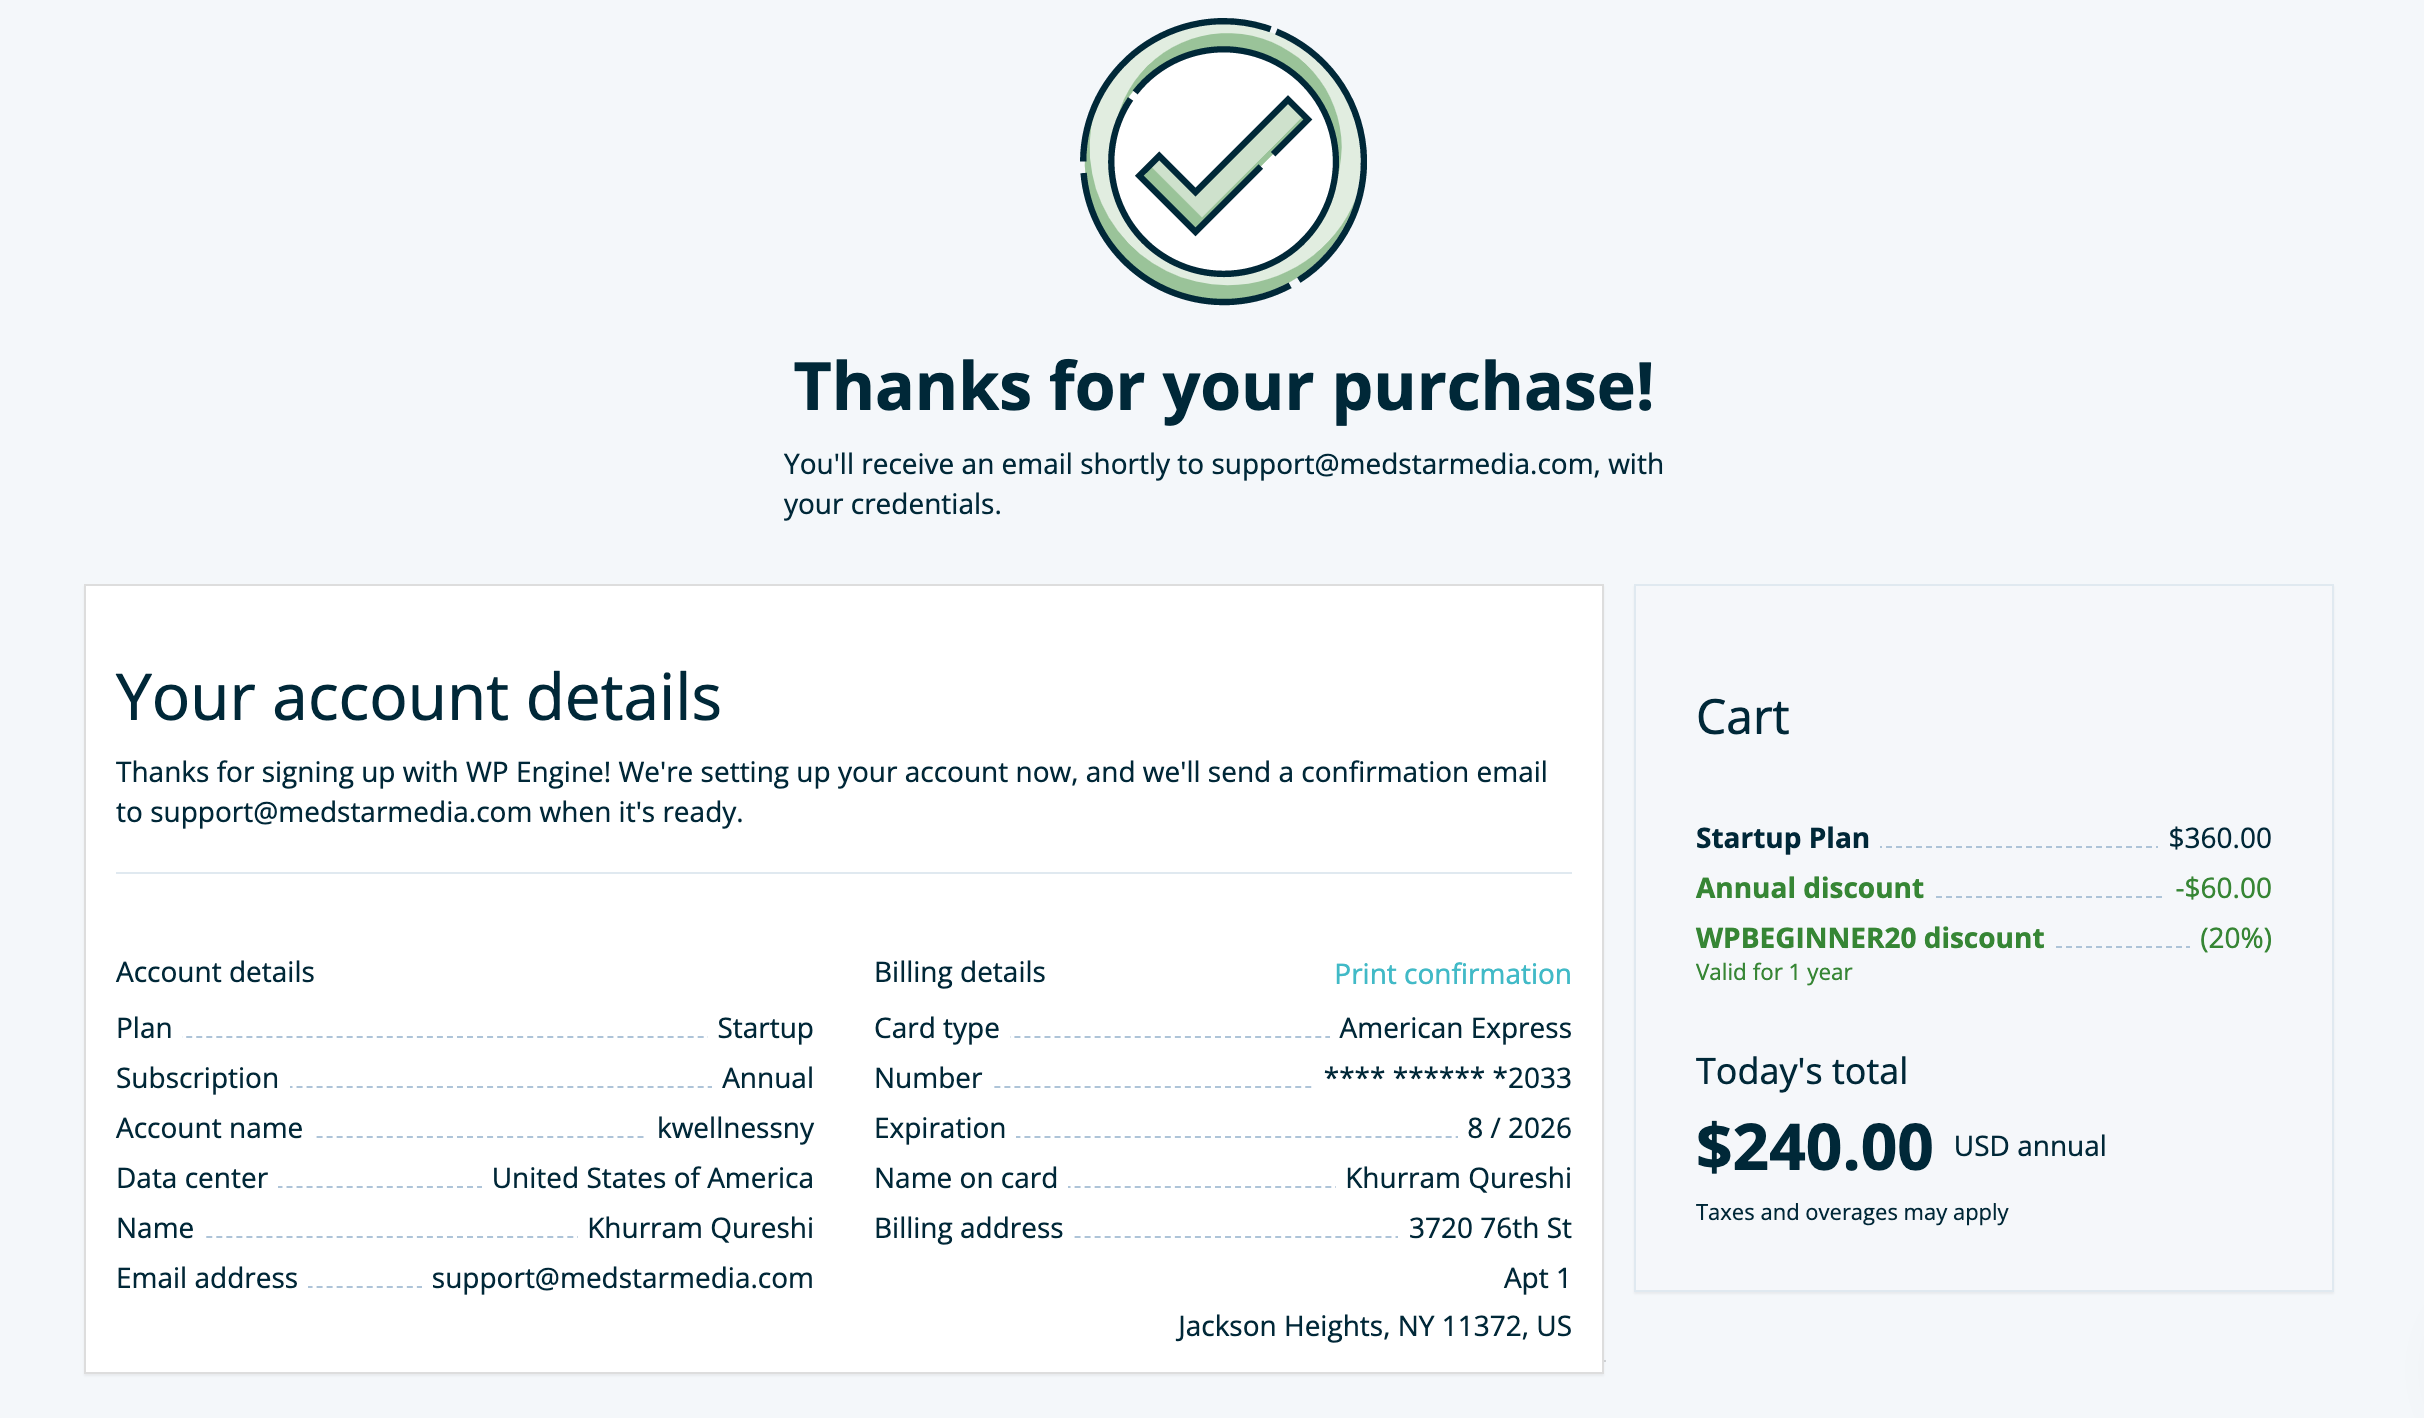Image resolution: width=2424 pixels, height=1418 pixels.
Task: Select the Jackson Heights, NY 11372 line
Action: point(1374,1326)
